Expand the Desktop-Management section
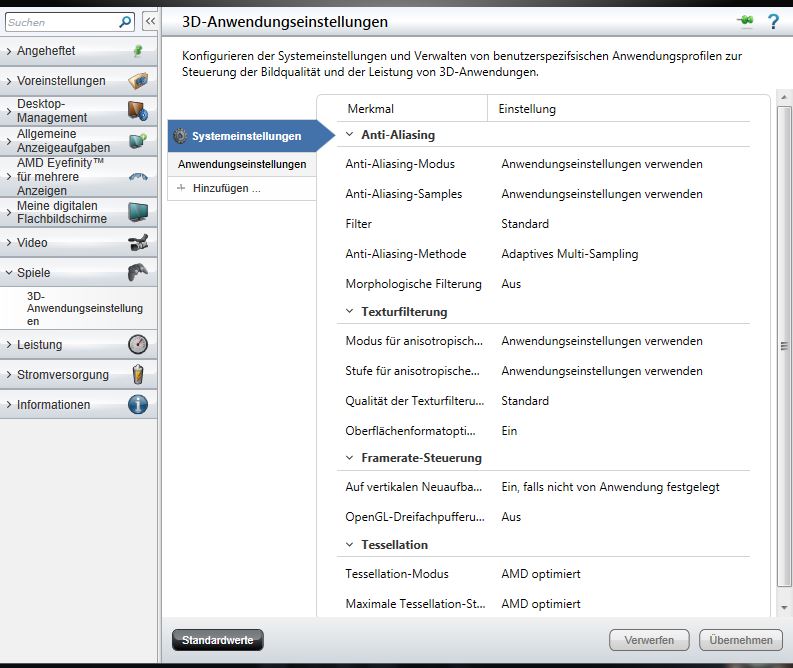 (9, 111)
